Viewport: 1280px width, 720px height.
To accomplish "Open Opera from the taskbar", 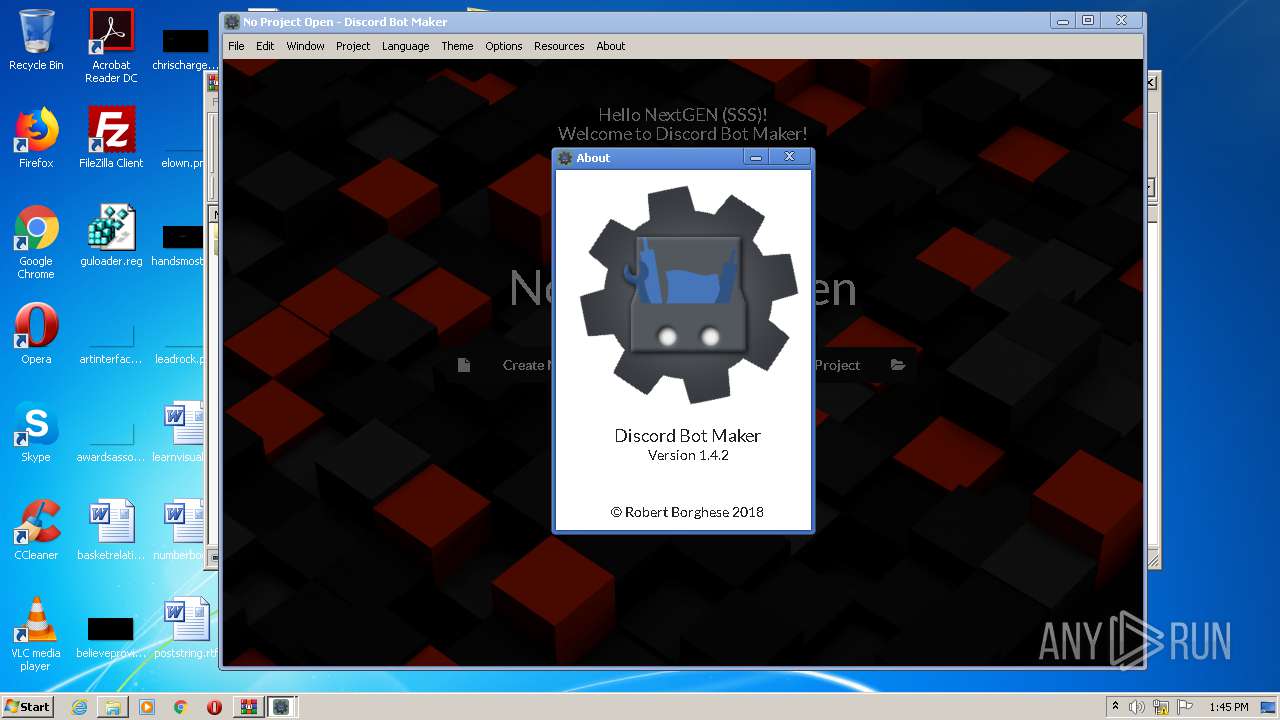I will [214, 707].
